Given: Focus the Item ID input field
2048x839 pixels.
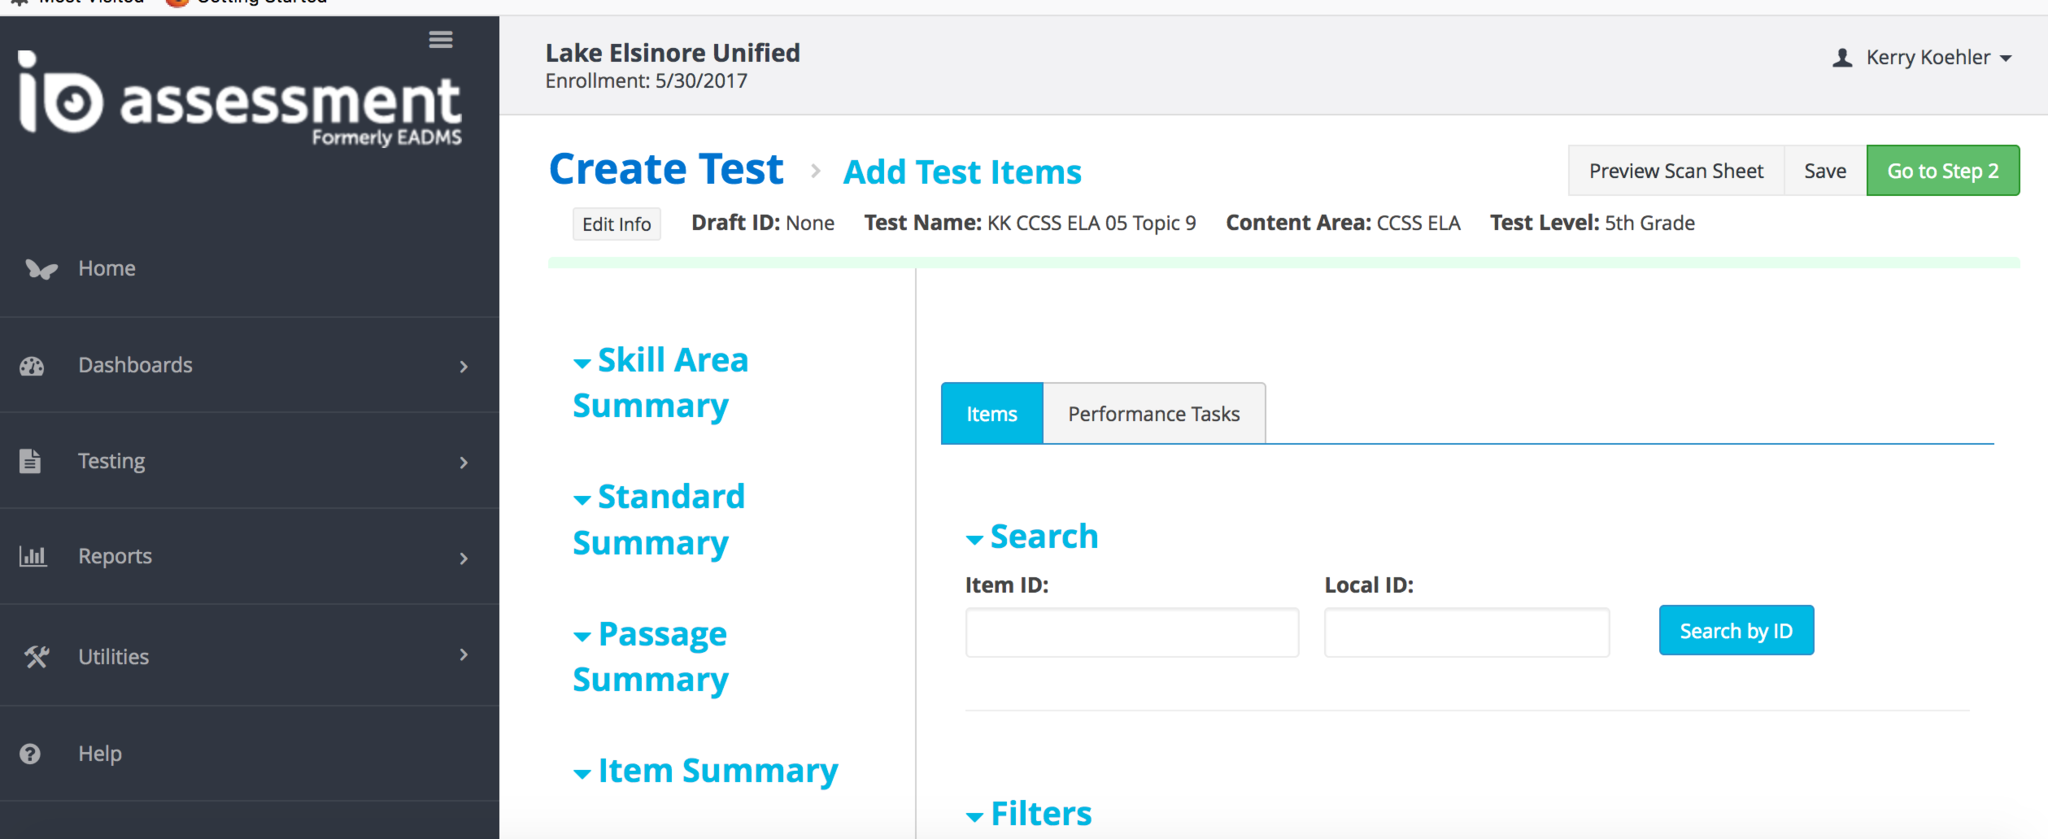Looking at the screenshot, I should 1131,633.
